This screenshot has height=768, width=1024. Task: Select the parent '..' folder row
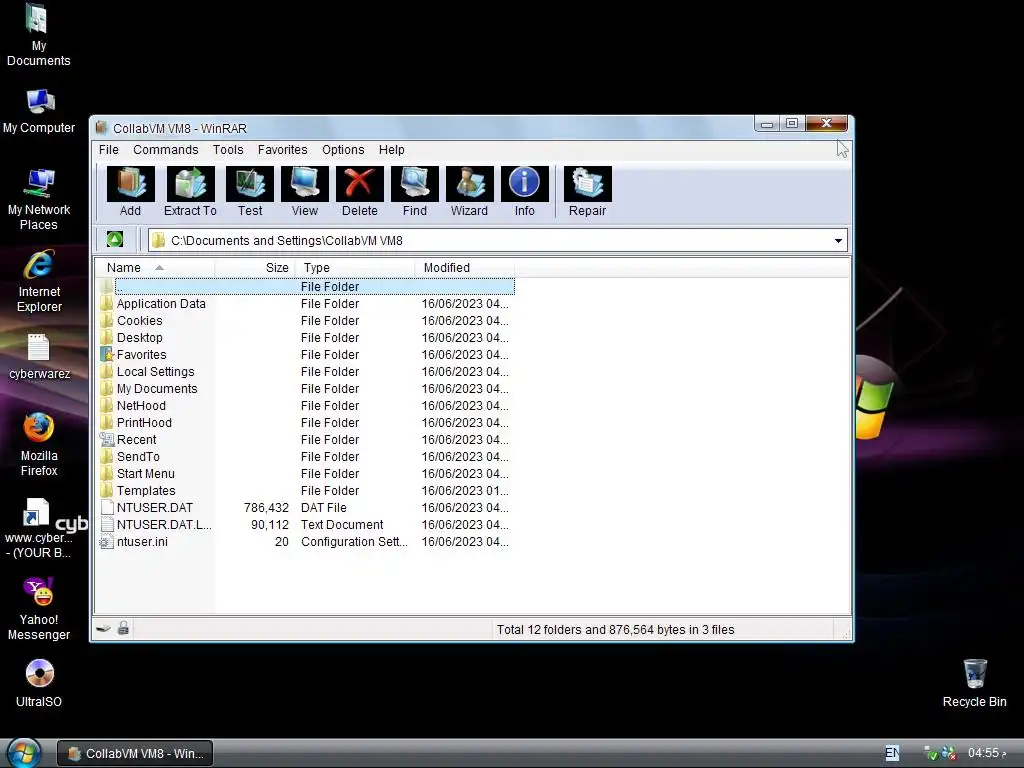click(307, 287)
